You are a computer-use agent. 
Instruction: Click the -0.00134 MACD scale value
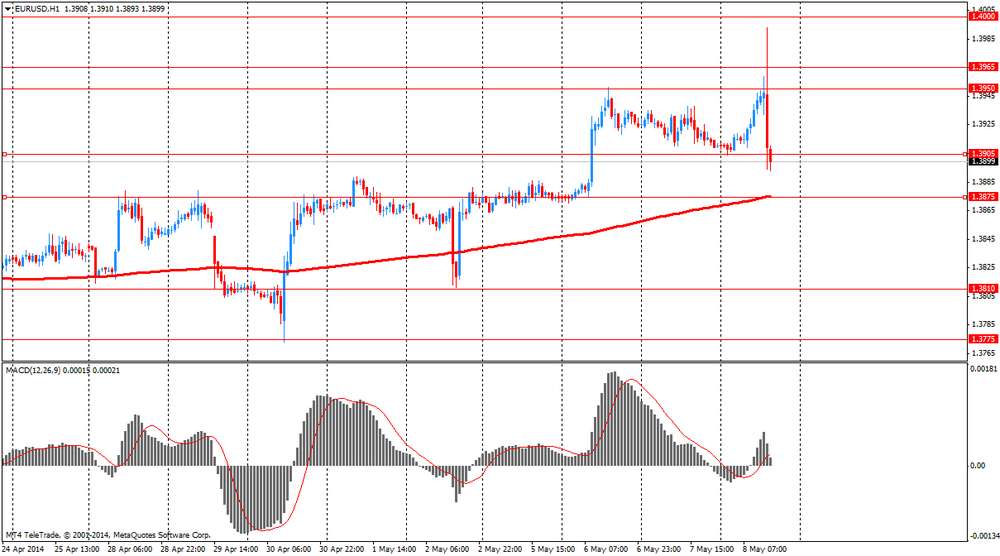[x=983, y=535]
